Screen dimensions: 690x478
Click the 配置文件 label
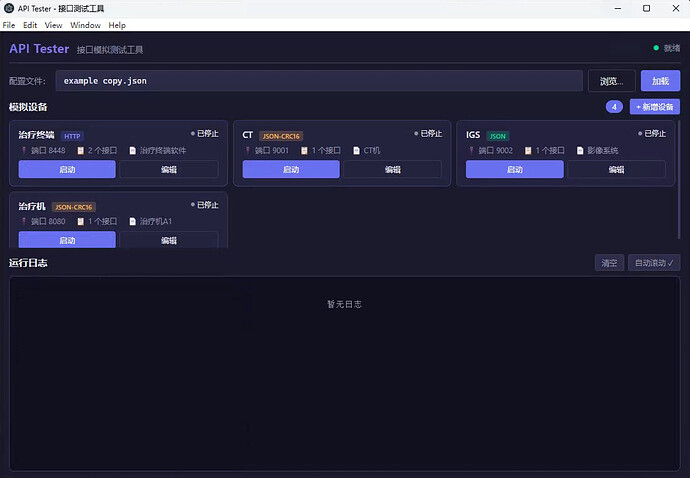pos(27,81)
